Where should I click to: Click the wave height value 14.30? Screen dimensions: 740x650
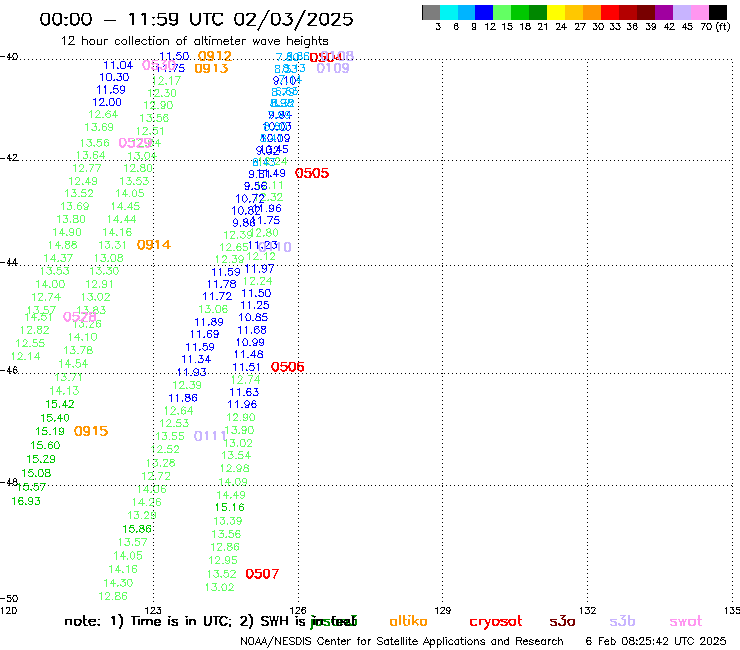(x=118, y=583)
